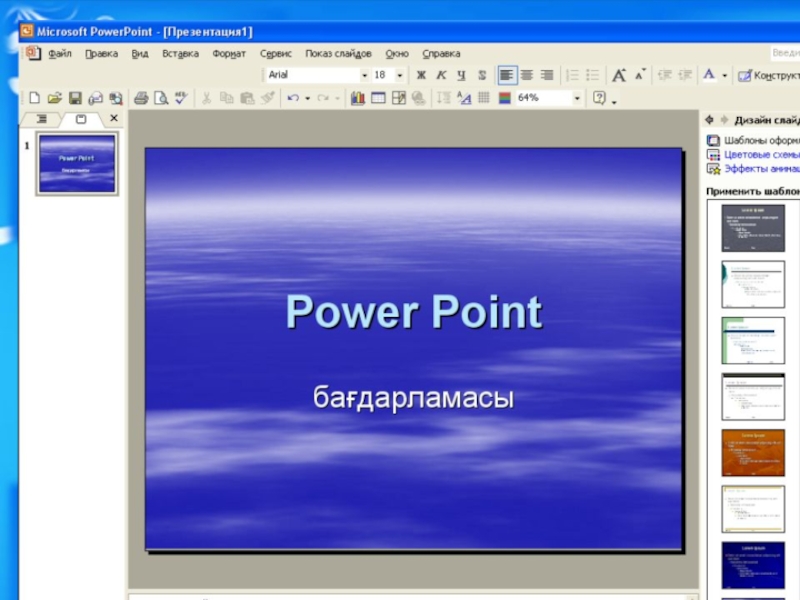The width and height of the screenshot is (800, 600).
Task: Click the Цветовые схемы link
Action: pyautogui.click(x=761, y=155)
